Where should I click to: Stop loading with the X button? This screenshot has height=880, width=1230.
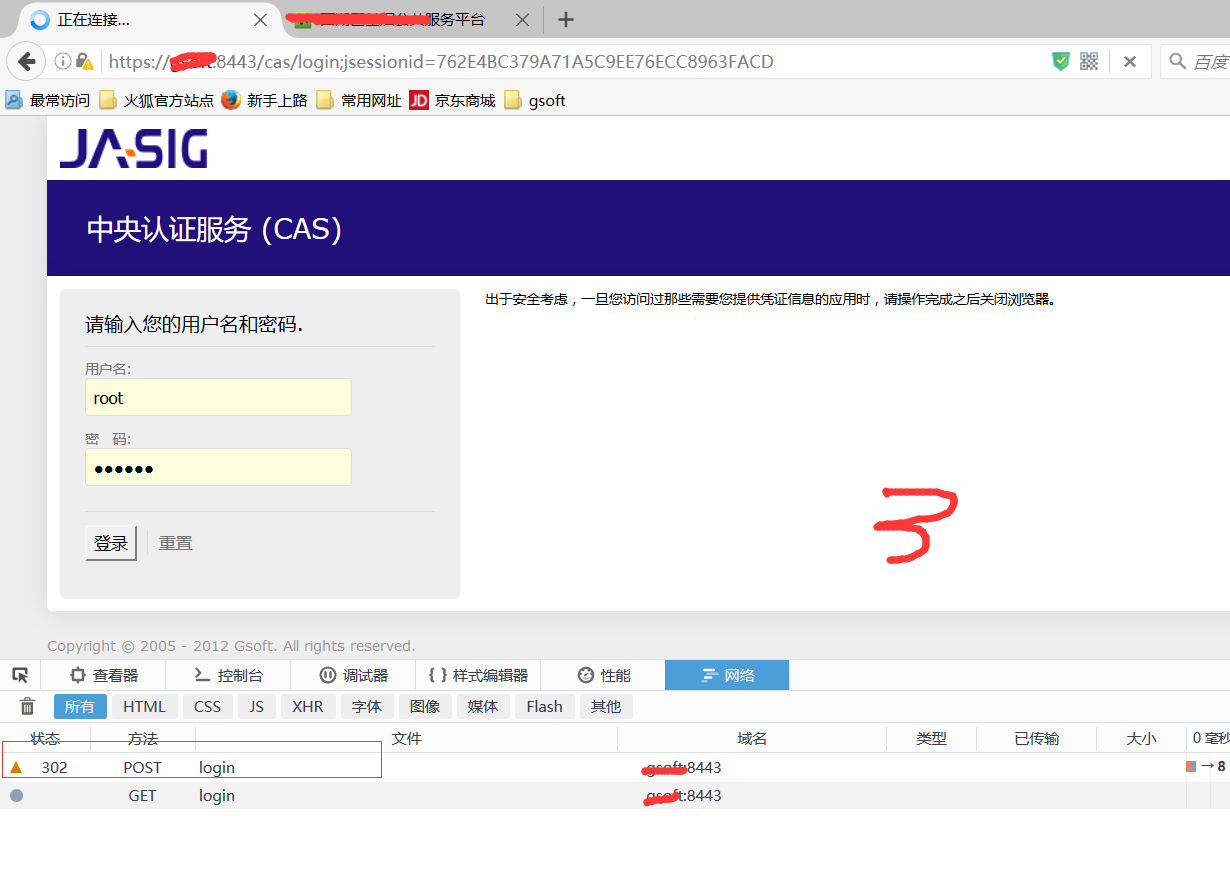(1130, 61)
